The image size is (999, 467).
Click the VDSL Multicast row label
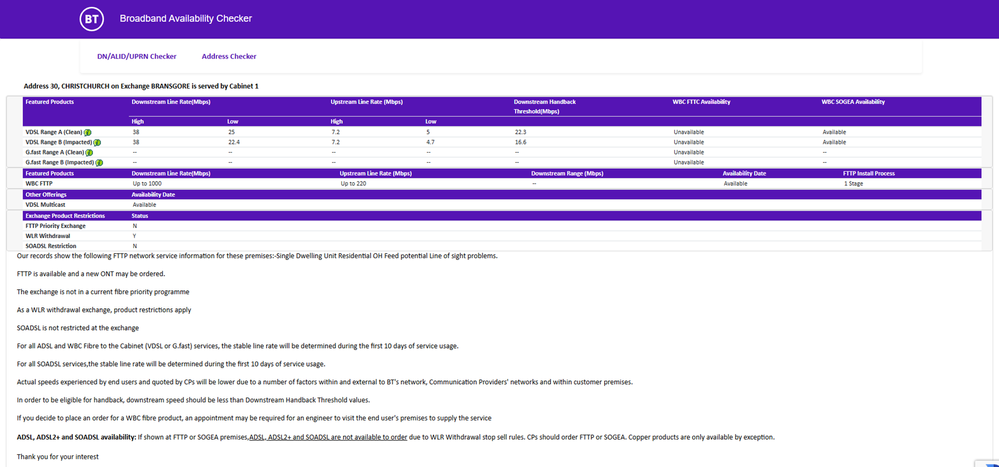pos(47,204)
